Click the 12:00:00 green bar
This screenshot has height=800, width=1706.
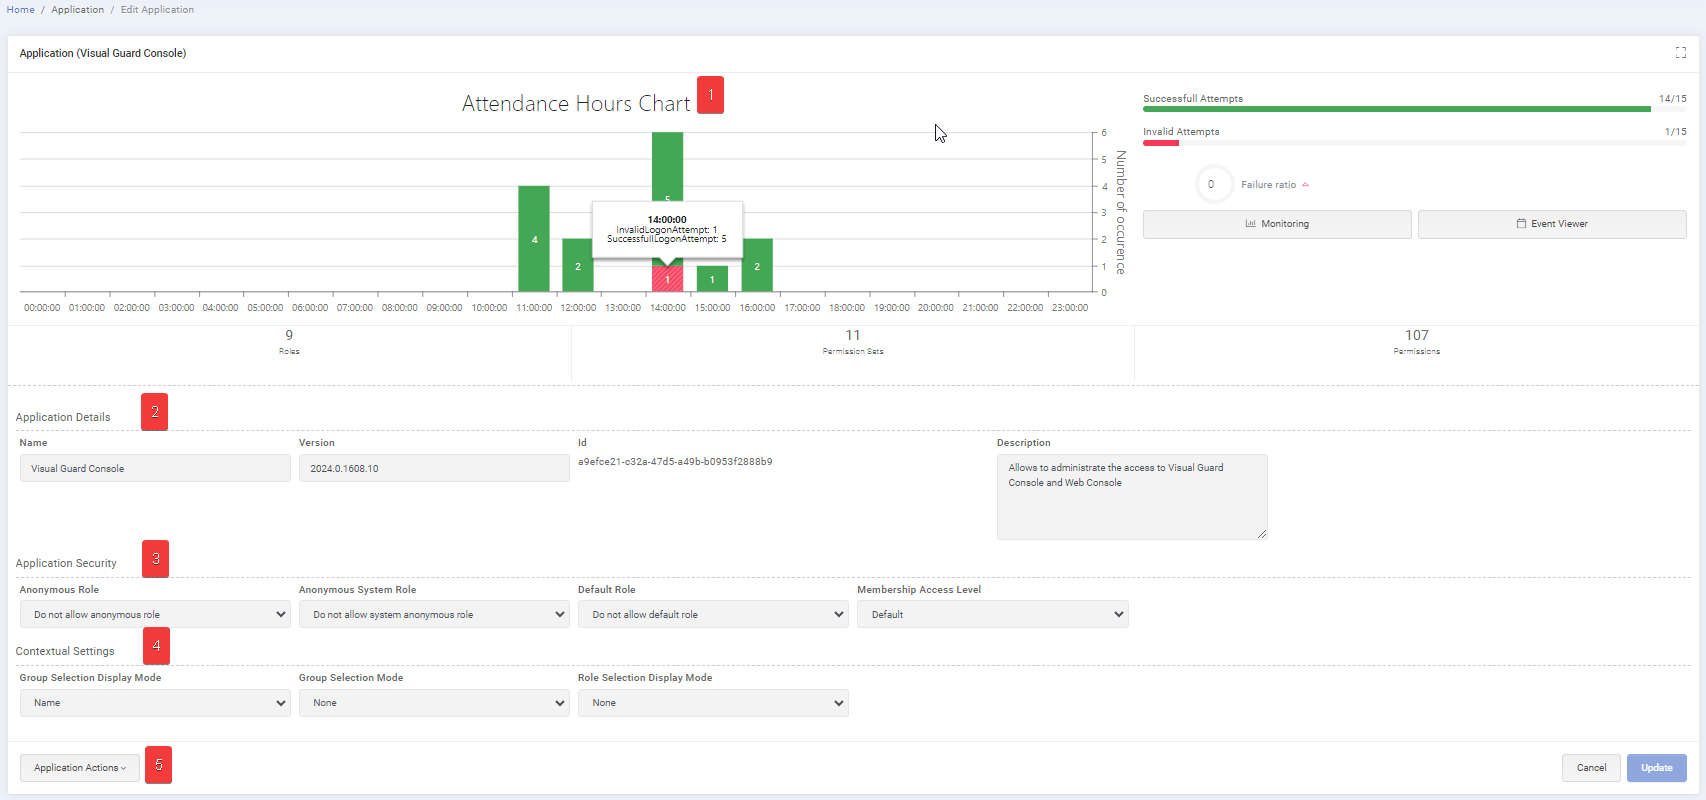pos(578,265)
